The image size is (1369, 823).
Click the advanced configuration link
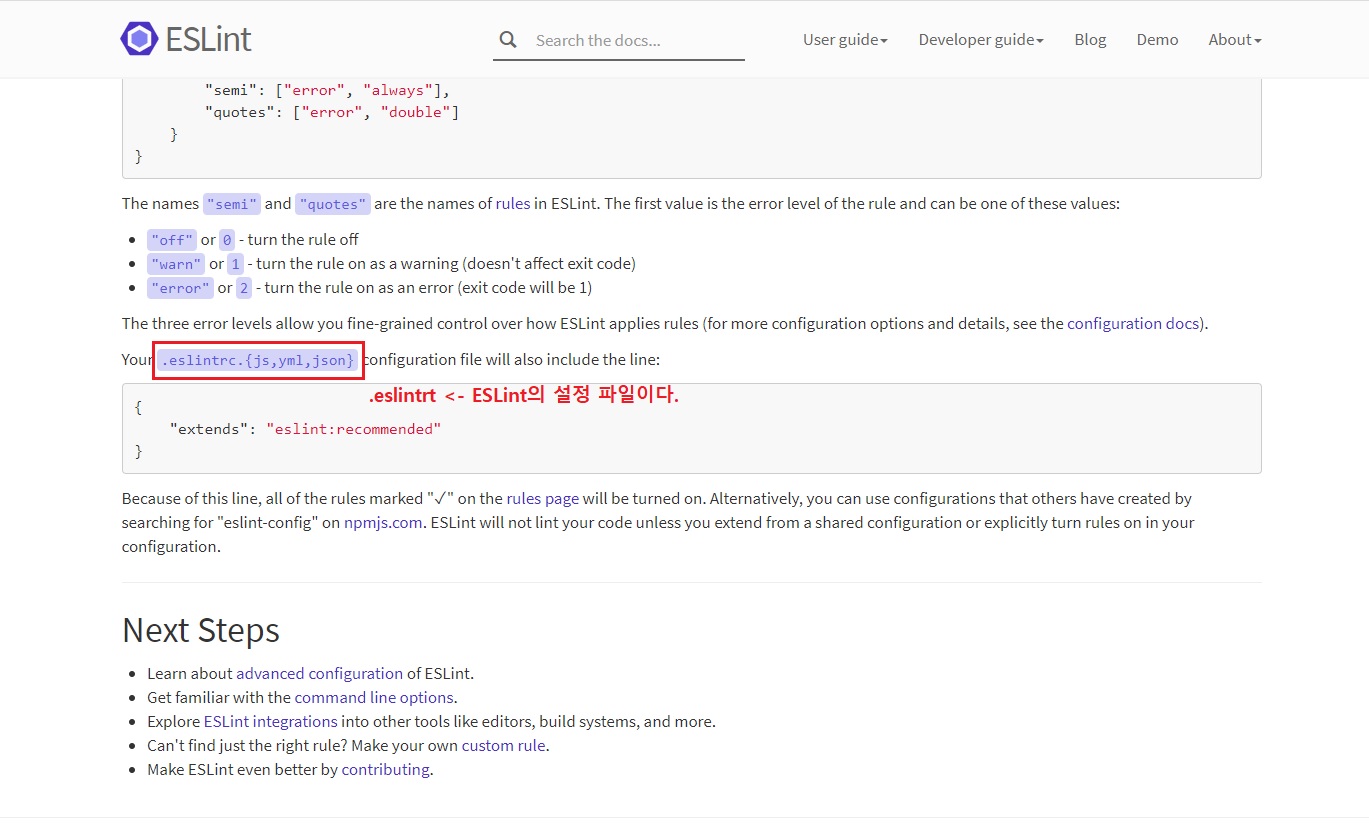[x=319, y=674]
